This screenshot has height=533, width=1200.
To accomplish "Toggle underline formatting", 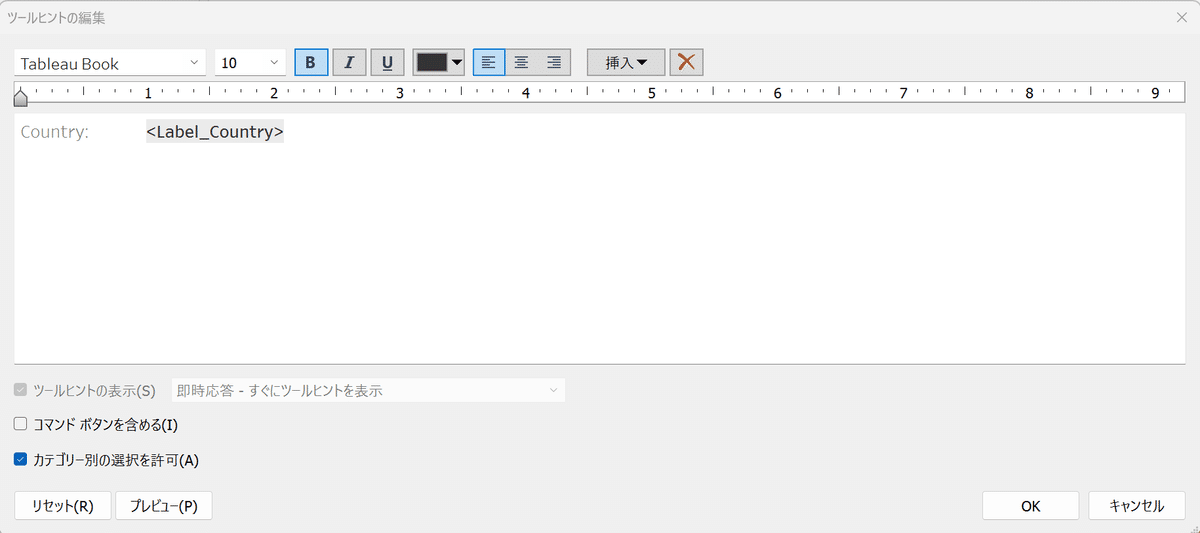I will point(387,62).
